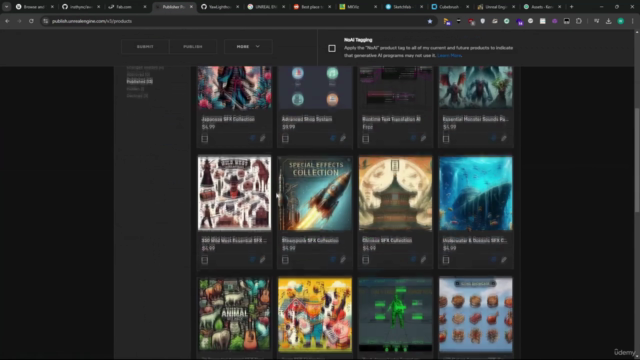
Task: Open the green browser profile avatar
Action: pos(620,21)
